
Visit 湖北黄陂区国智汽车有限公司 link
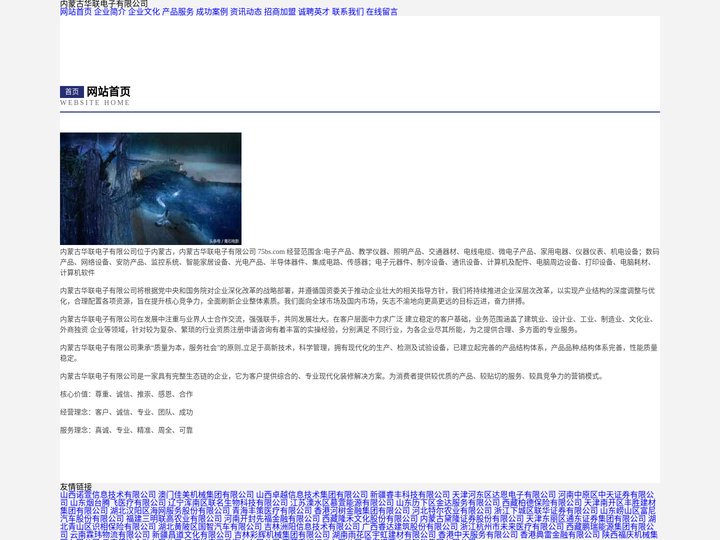210,526
